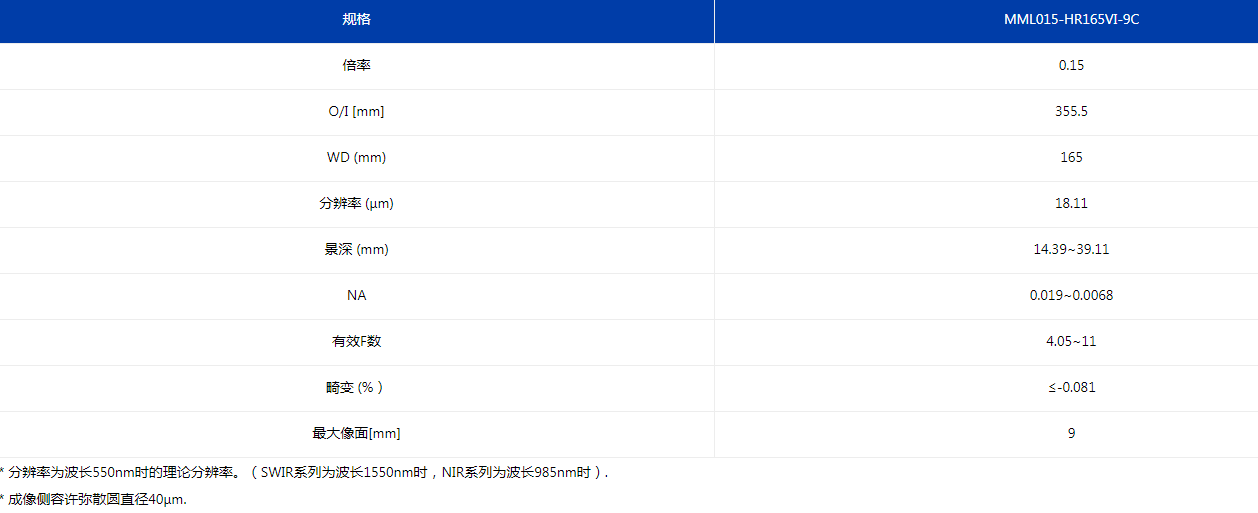This screenshot has height=513, width=1258.
Task: Select the F-number value 4.05~11
Action: click(1071, 341)
